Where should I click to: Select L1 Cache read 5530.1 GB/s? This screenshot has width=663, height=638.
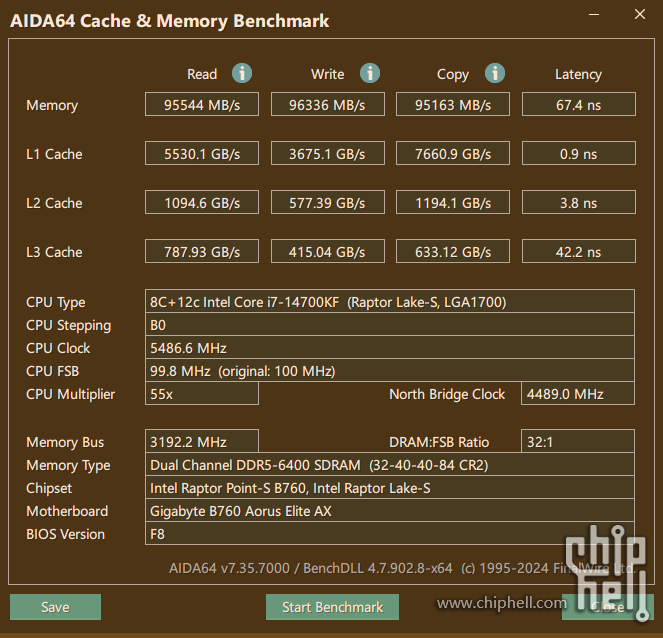(x=202, y=153)
